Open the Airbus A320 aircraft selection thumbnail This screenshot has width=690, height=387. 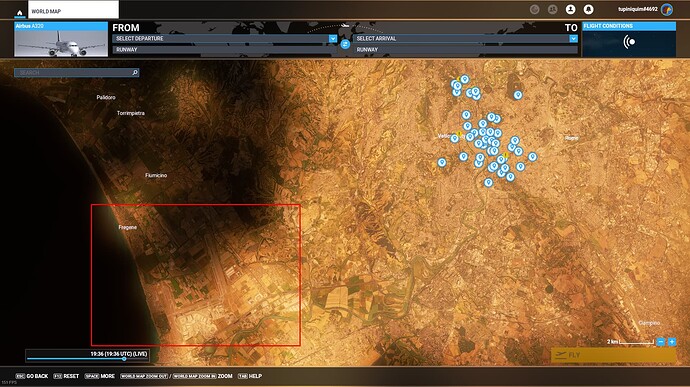coord(61,40)
